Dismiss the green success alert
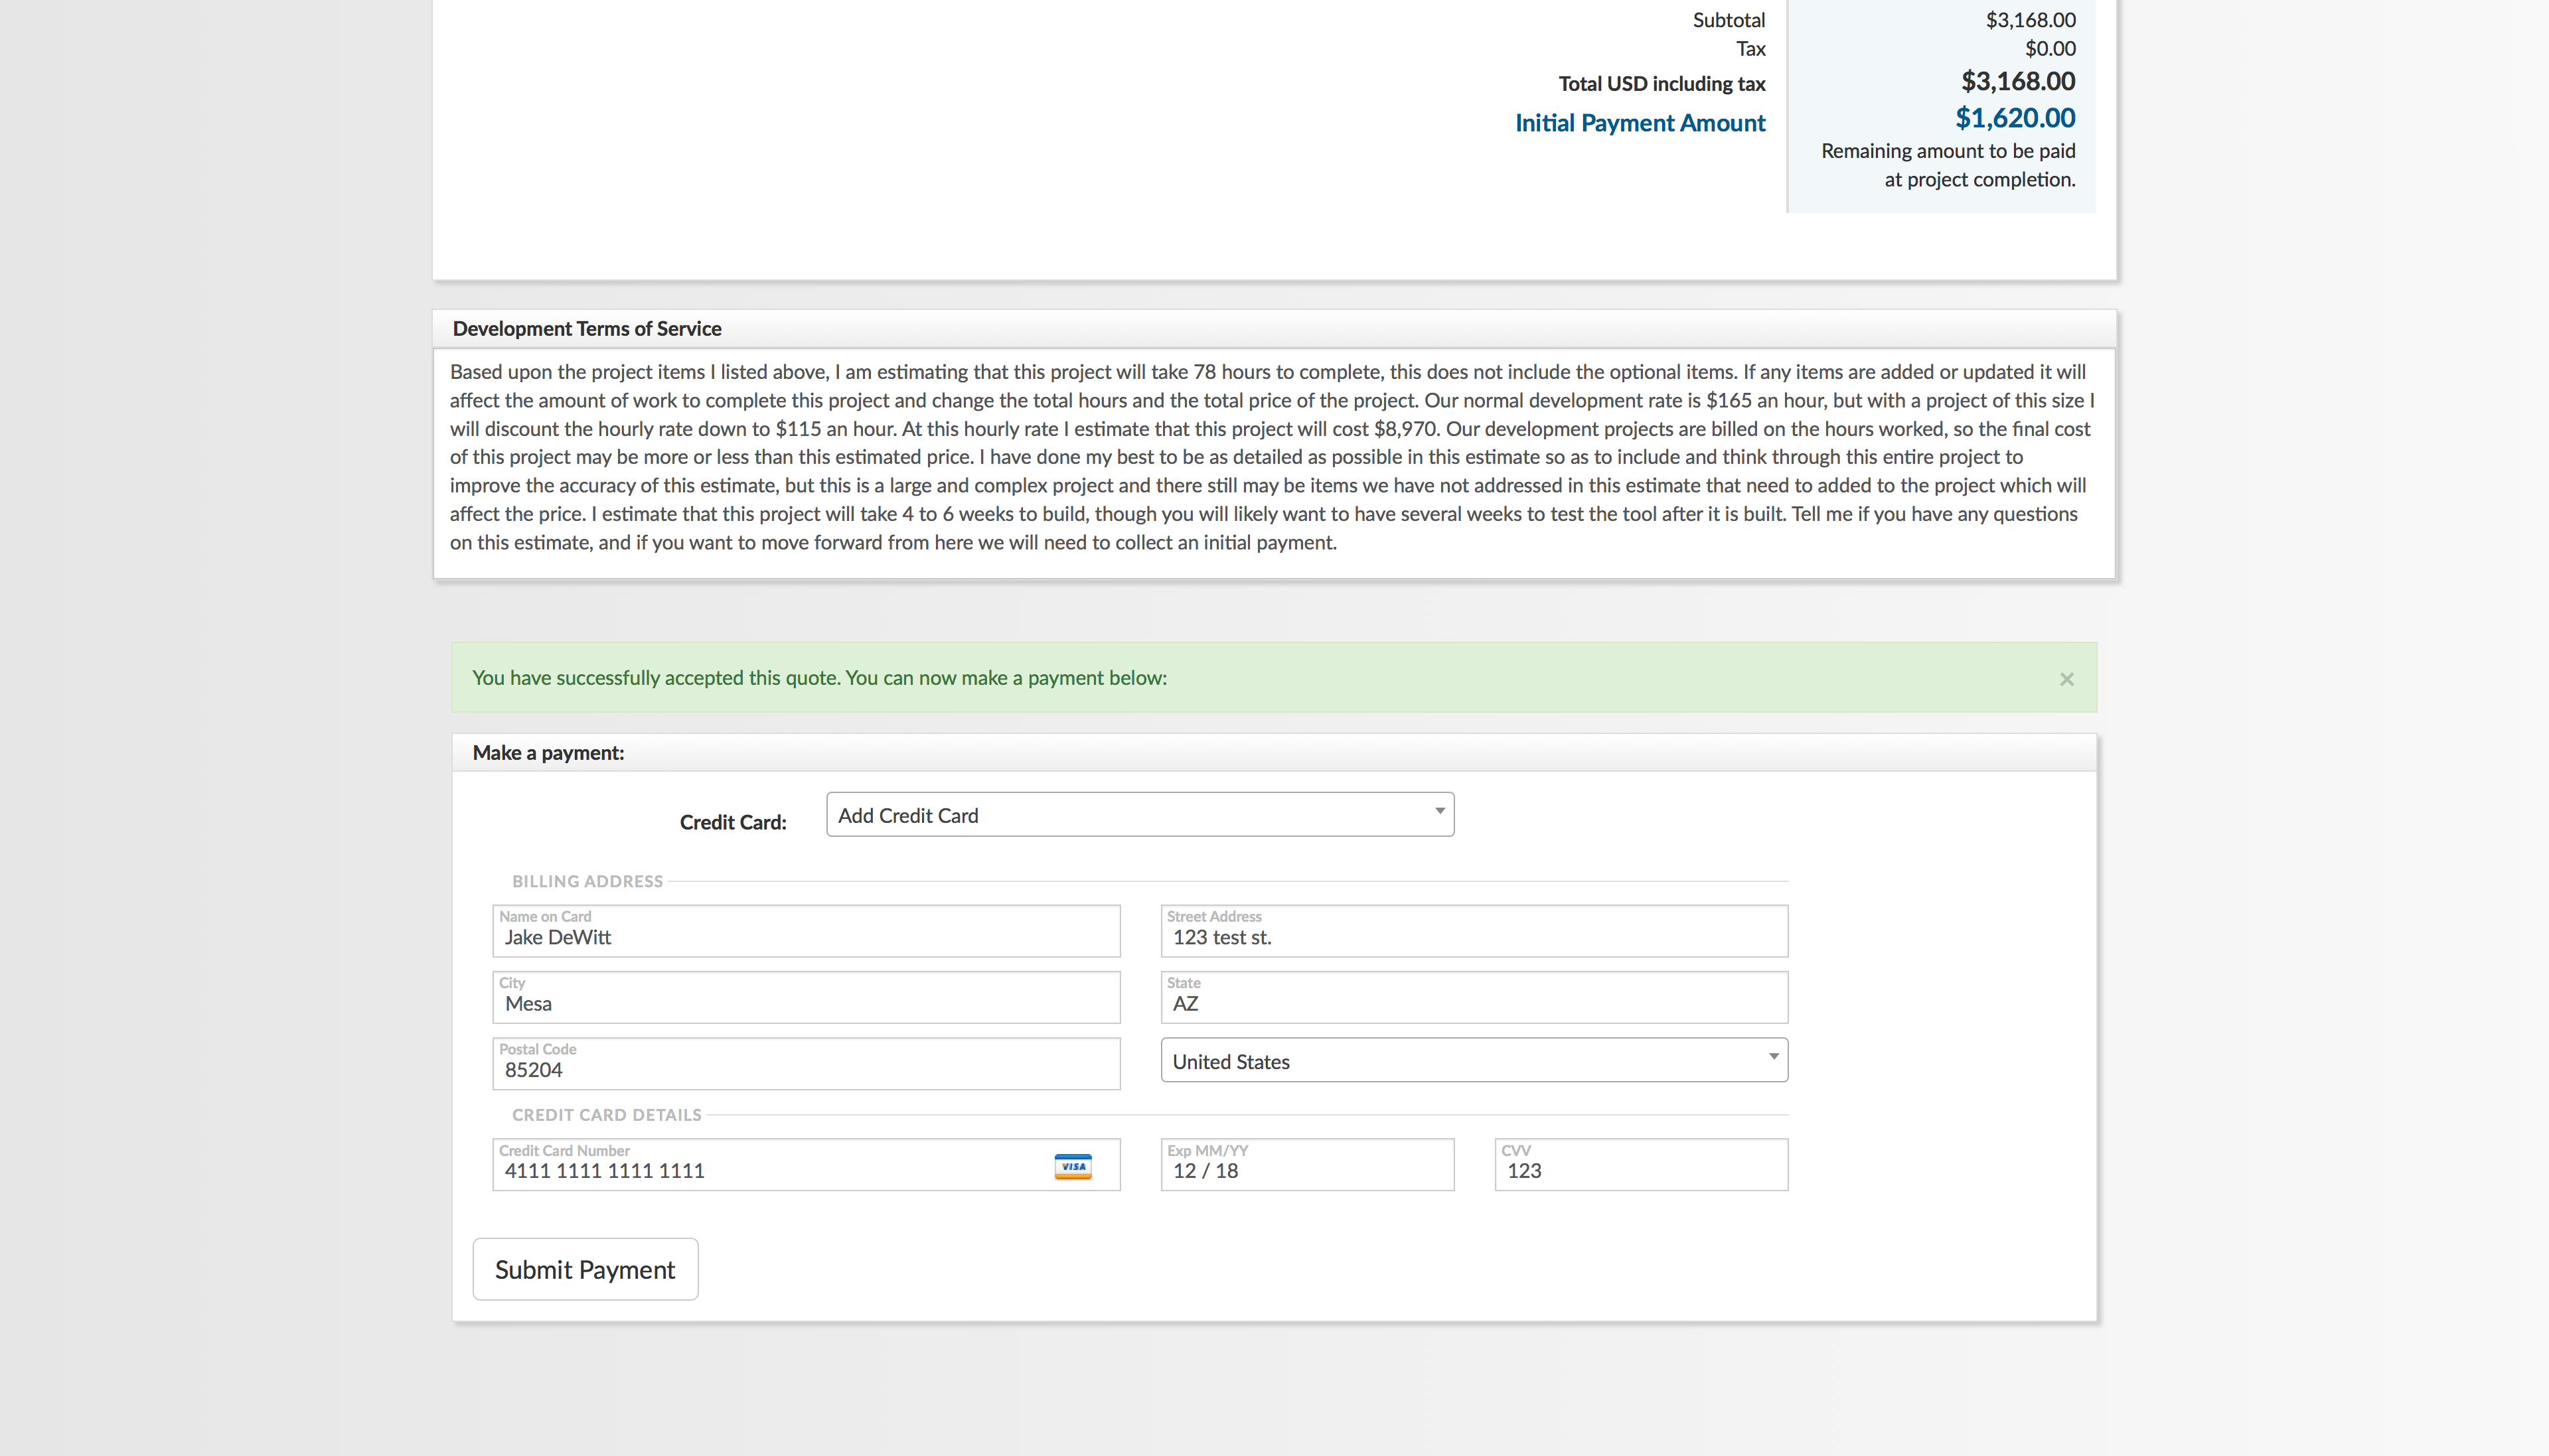 click(2066, 679)
